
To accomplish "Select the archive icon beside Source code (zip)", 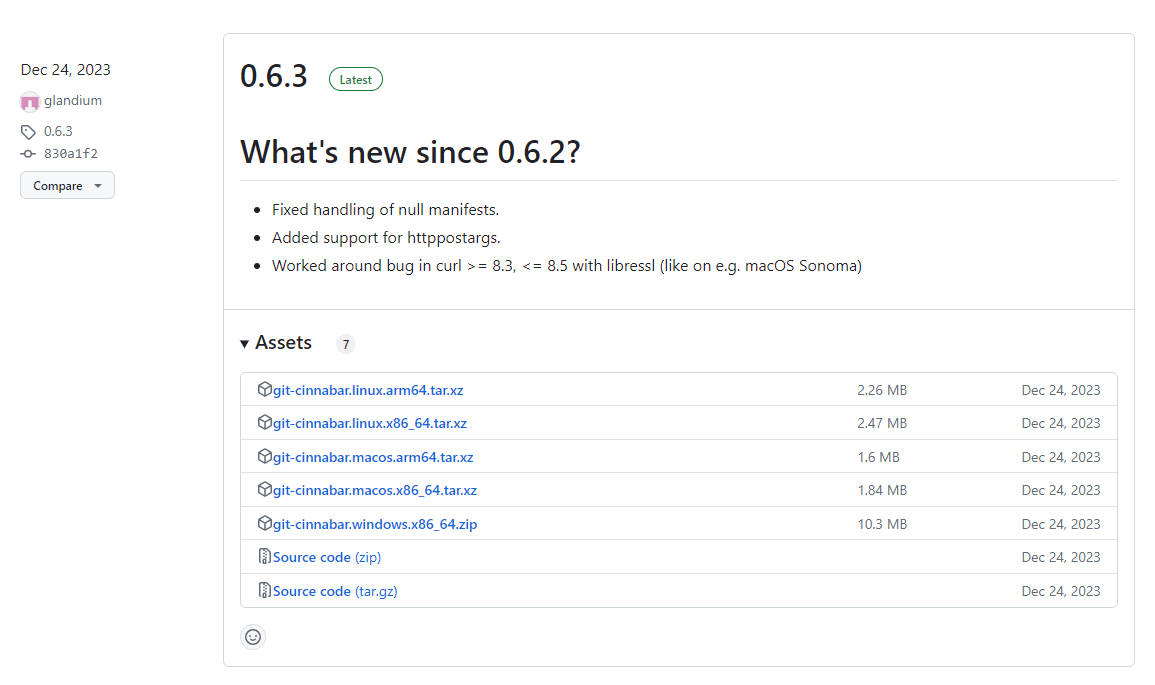I will (264, 557).
